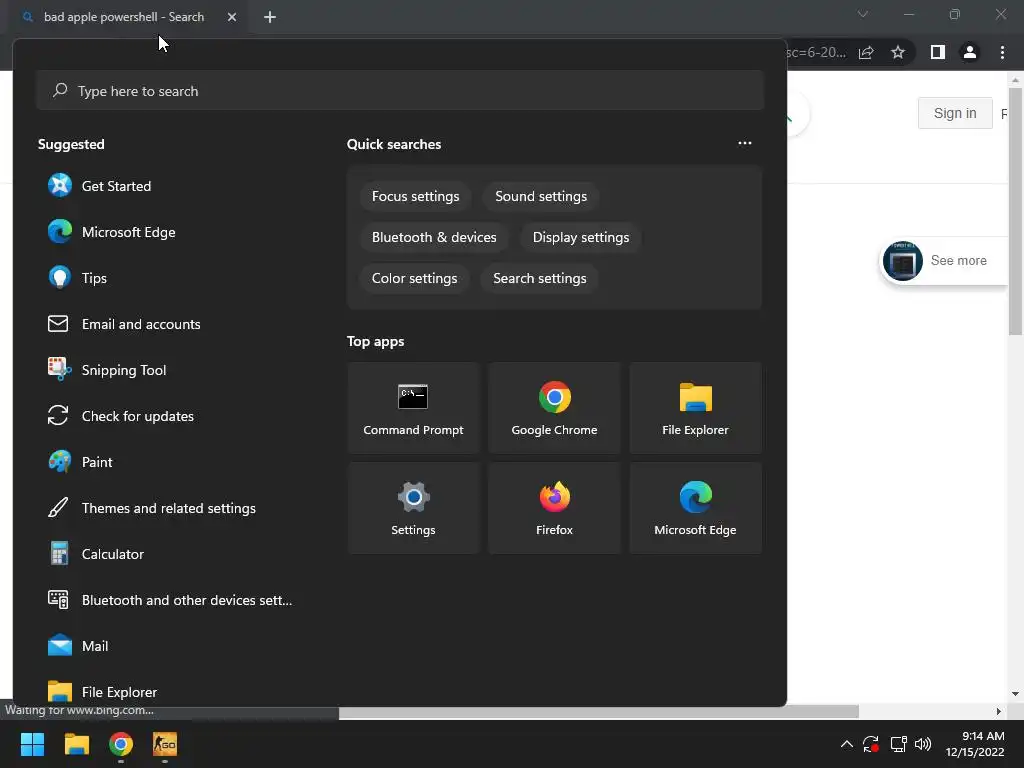The height and width of the screenshot is (768, 1024).
Task: Click the sync status tray icon
Action: coord(871,744)
